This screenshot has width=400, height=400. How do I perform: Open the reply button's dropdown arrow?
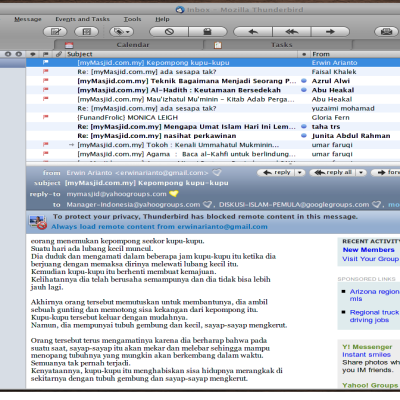pos(300,172)
